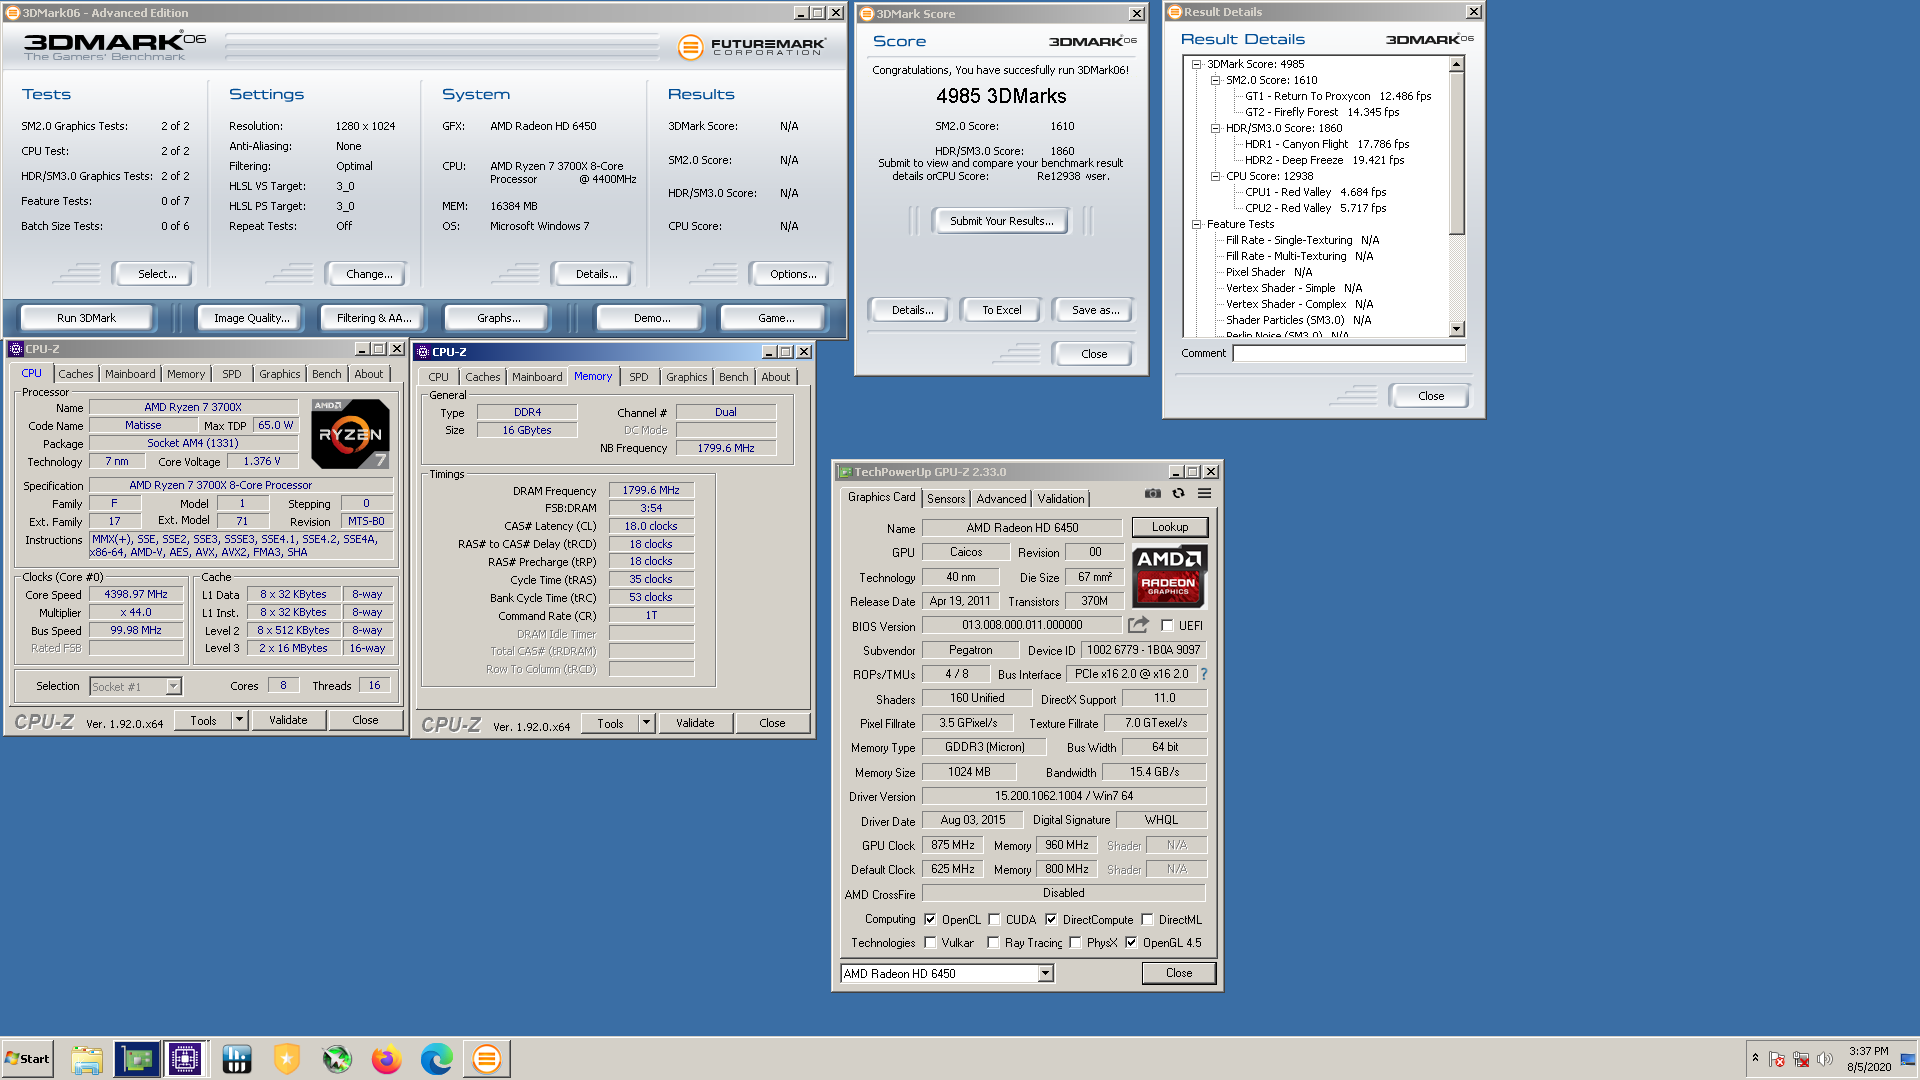The width and height of the screenshot is (1920, 1080).
Task: Open the Mainboard tab in CPU-Z CPU window
Action: tap(130, 374)
